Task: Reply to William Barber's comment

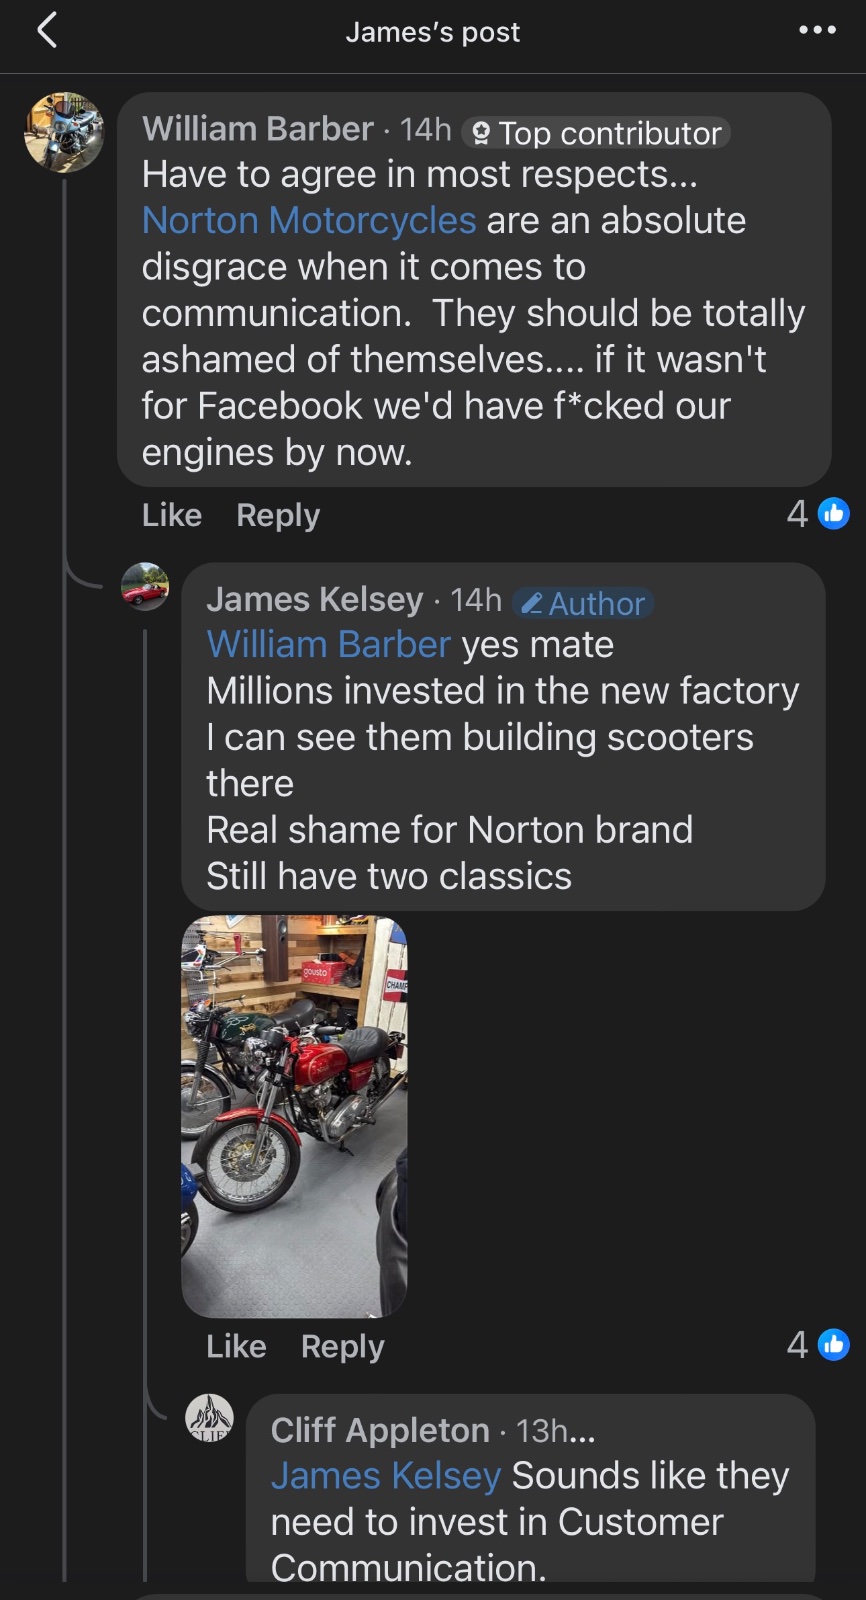Action: [x=278, y=515]
